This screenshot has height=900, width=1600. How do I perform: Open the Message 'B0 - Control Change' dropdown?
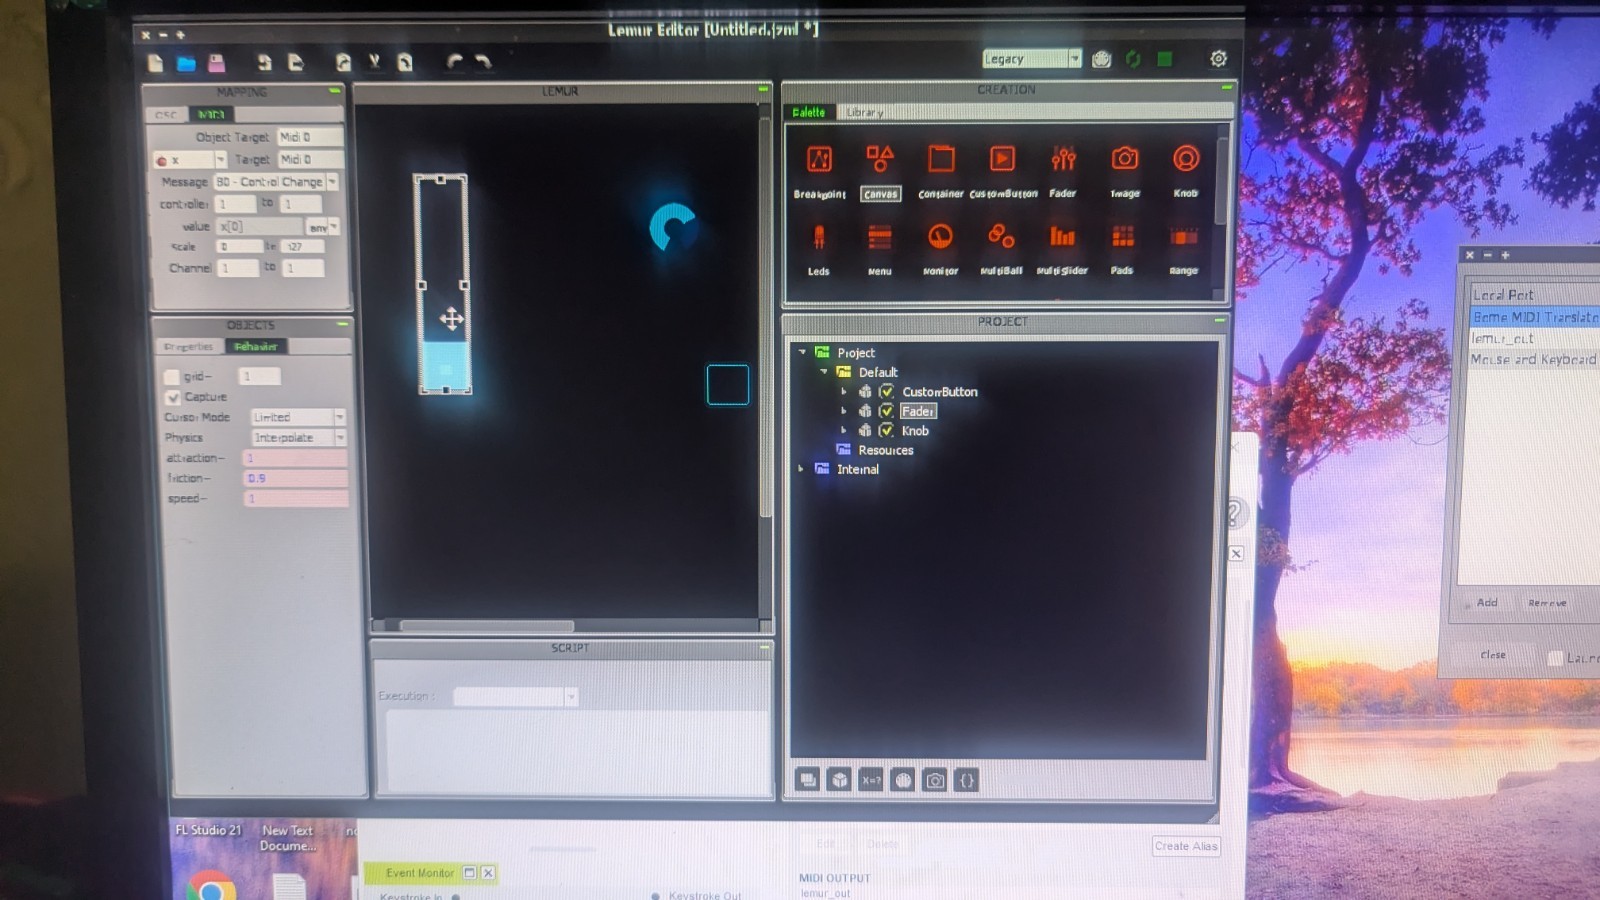coord(276,182)
